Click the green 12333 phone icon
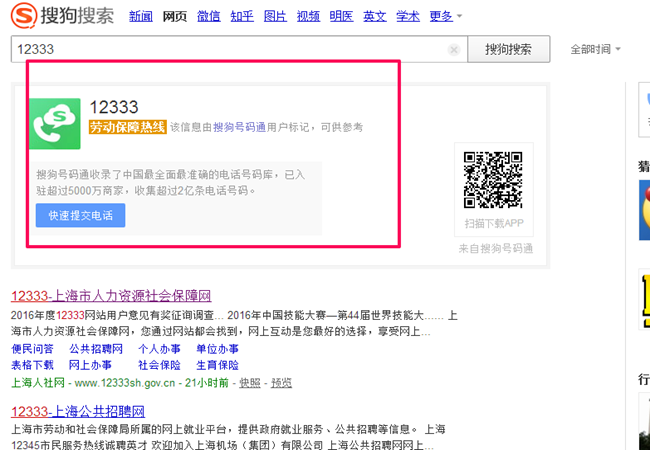650x450 pixels. click(55, 123)
